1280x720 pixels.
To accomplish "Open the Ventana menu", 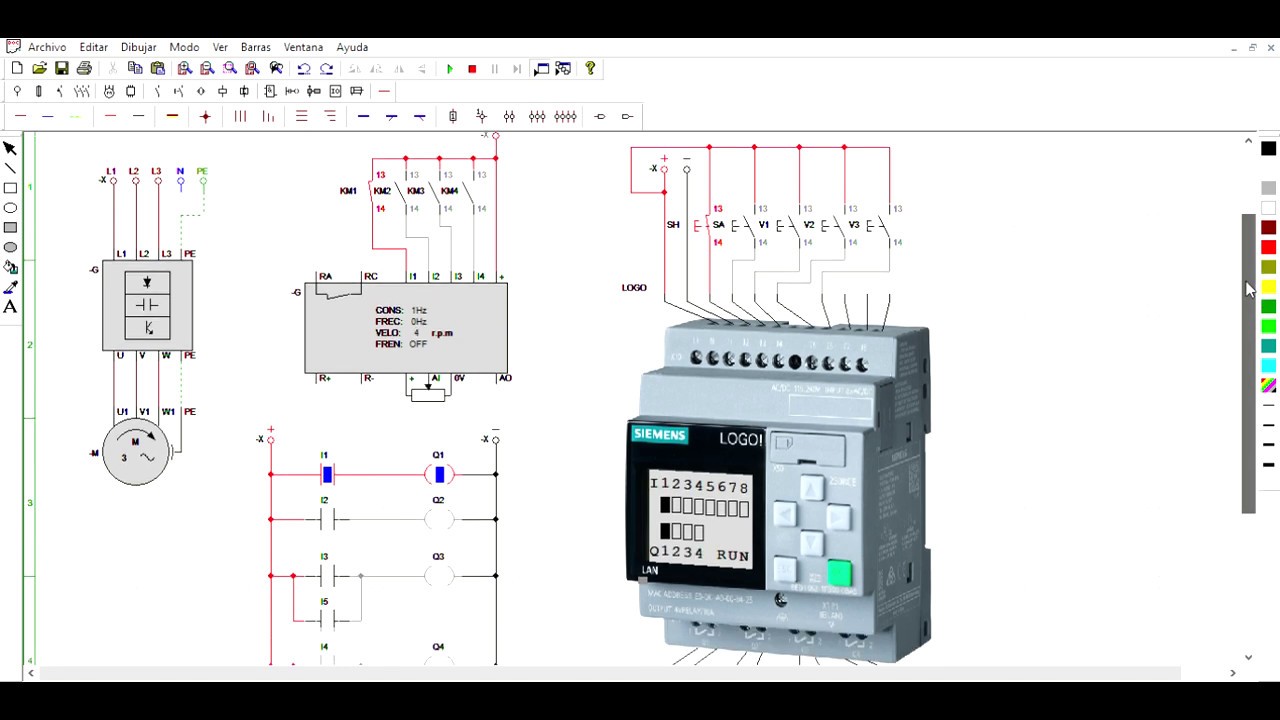I will [303, 47].
